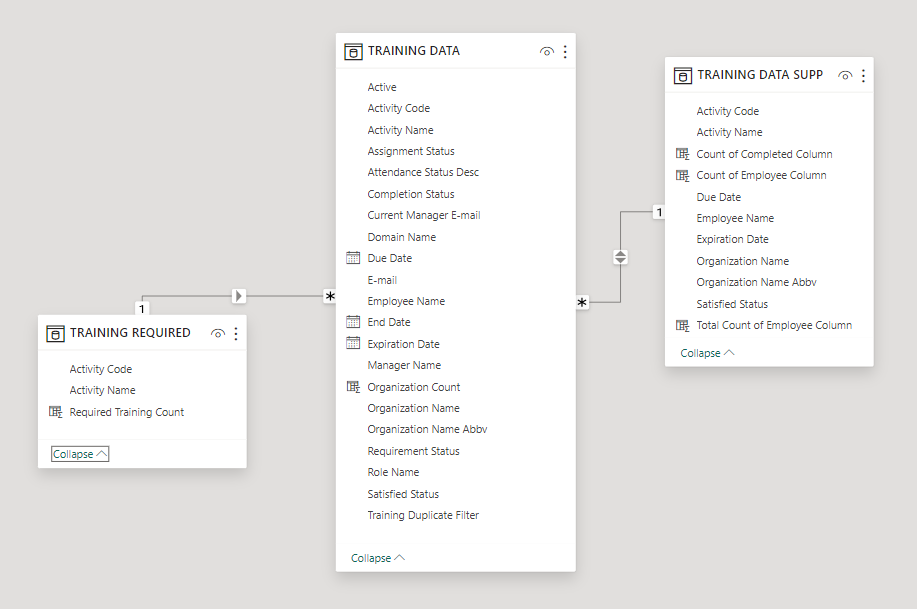Collapse the TRAINING REQUIRED table
Viewport: 917px width, 609px height.
tap(80, 454)
